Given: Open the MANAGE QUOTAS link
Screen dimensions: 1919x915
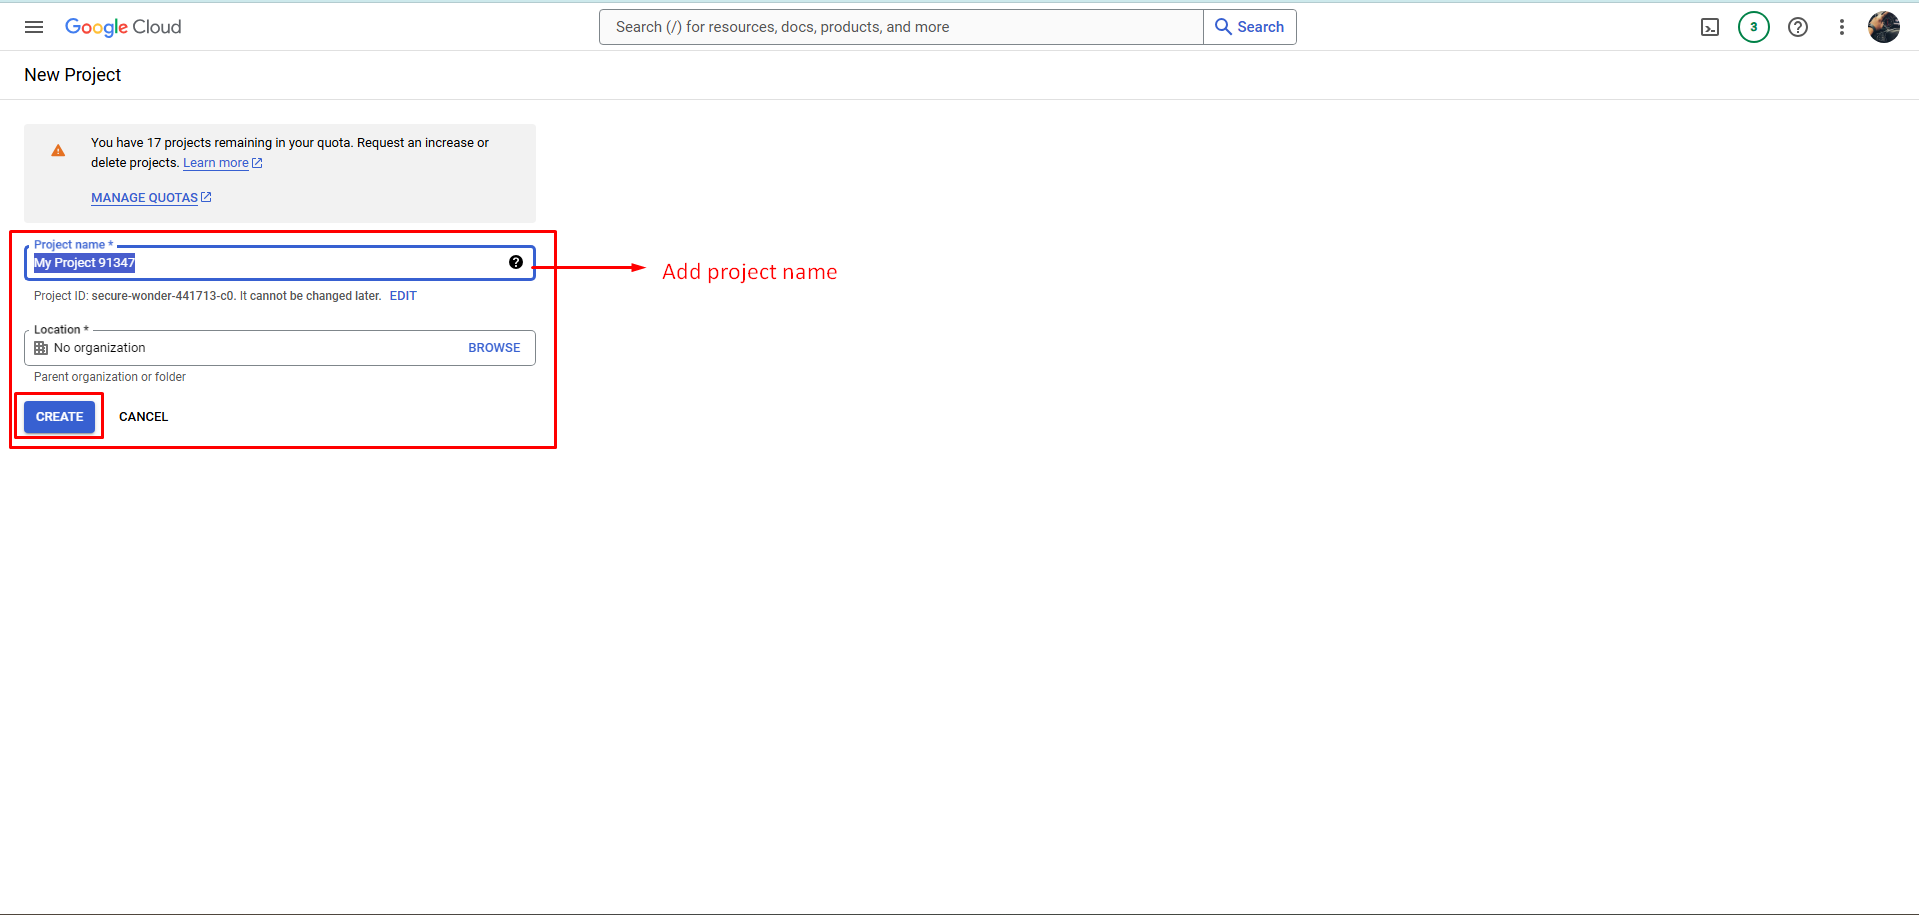Looking at the screenshot, I should [x=145, y=198].
